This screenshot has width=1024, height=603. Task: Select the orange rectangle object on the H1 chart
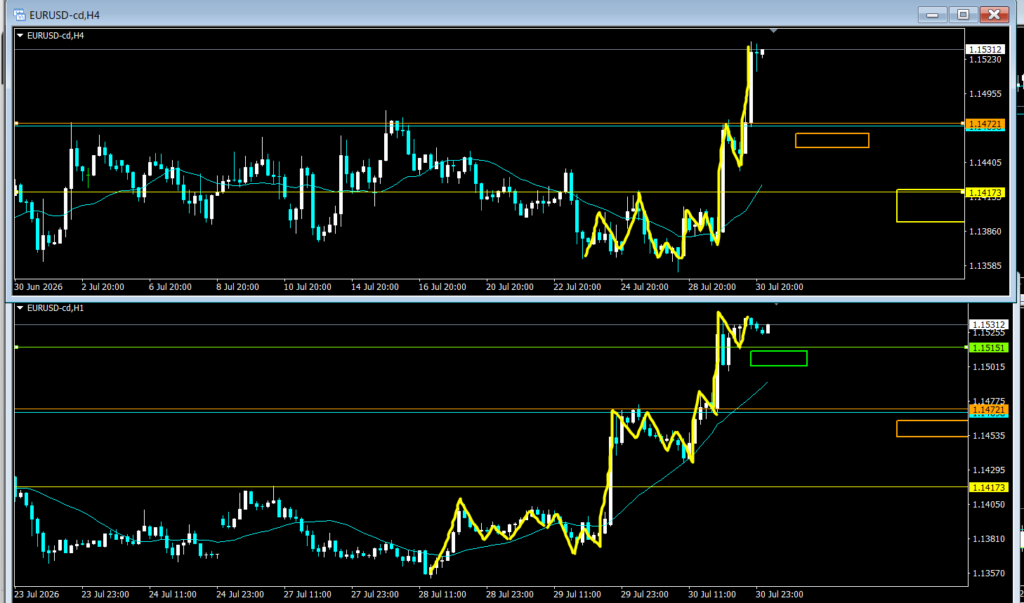(x=932, y=429)
